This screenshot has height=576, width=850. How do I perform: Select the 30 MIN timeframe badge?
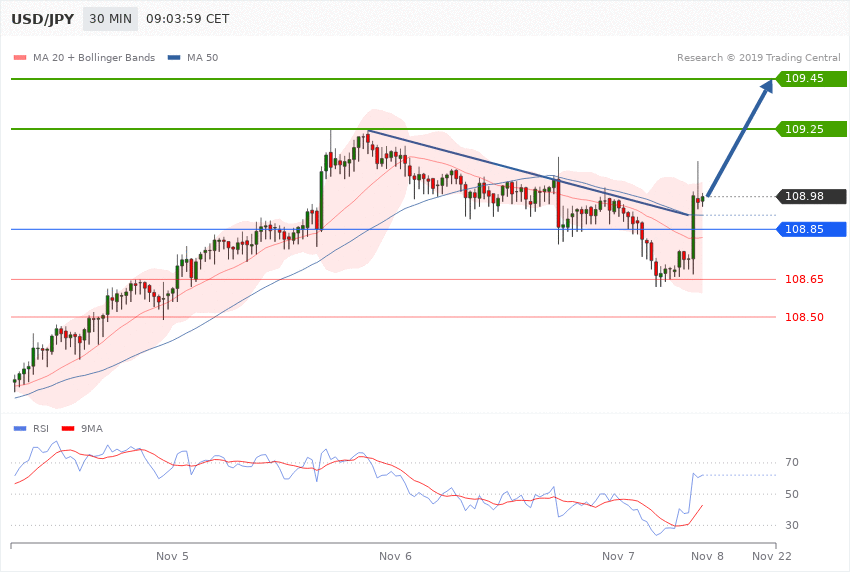[x=111, y=19]
